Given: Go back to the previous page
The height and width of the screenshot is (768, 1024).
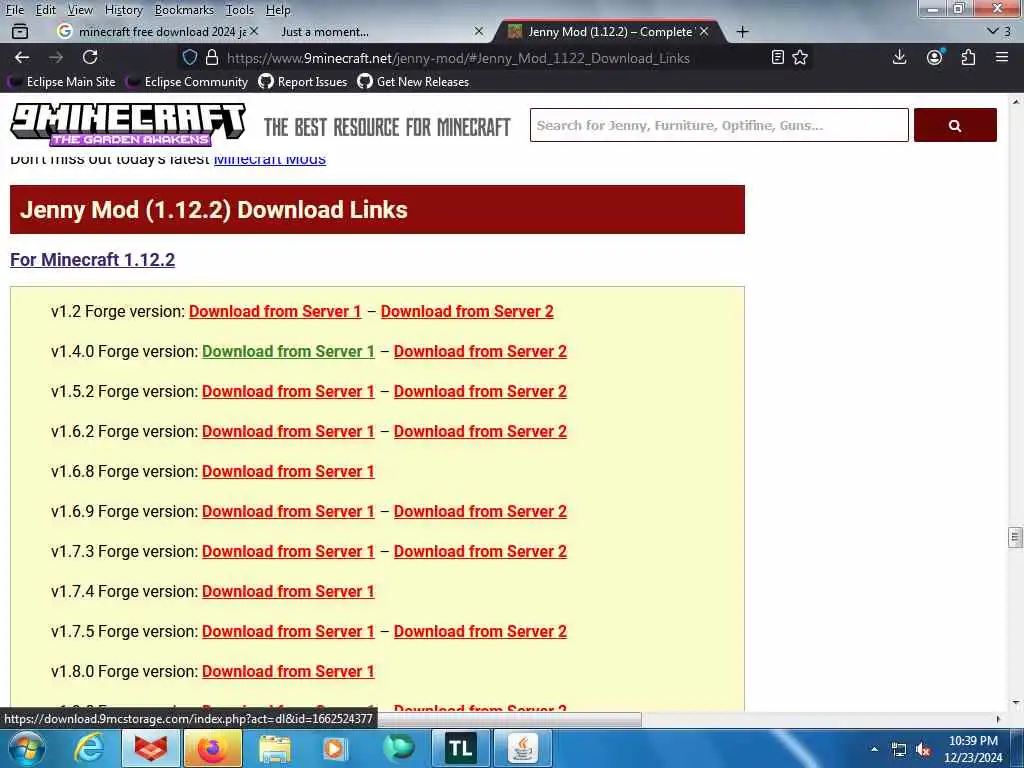Looking at the screenshot, I should click(x=22, y=57).
